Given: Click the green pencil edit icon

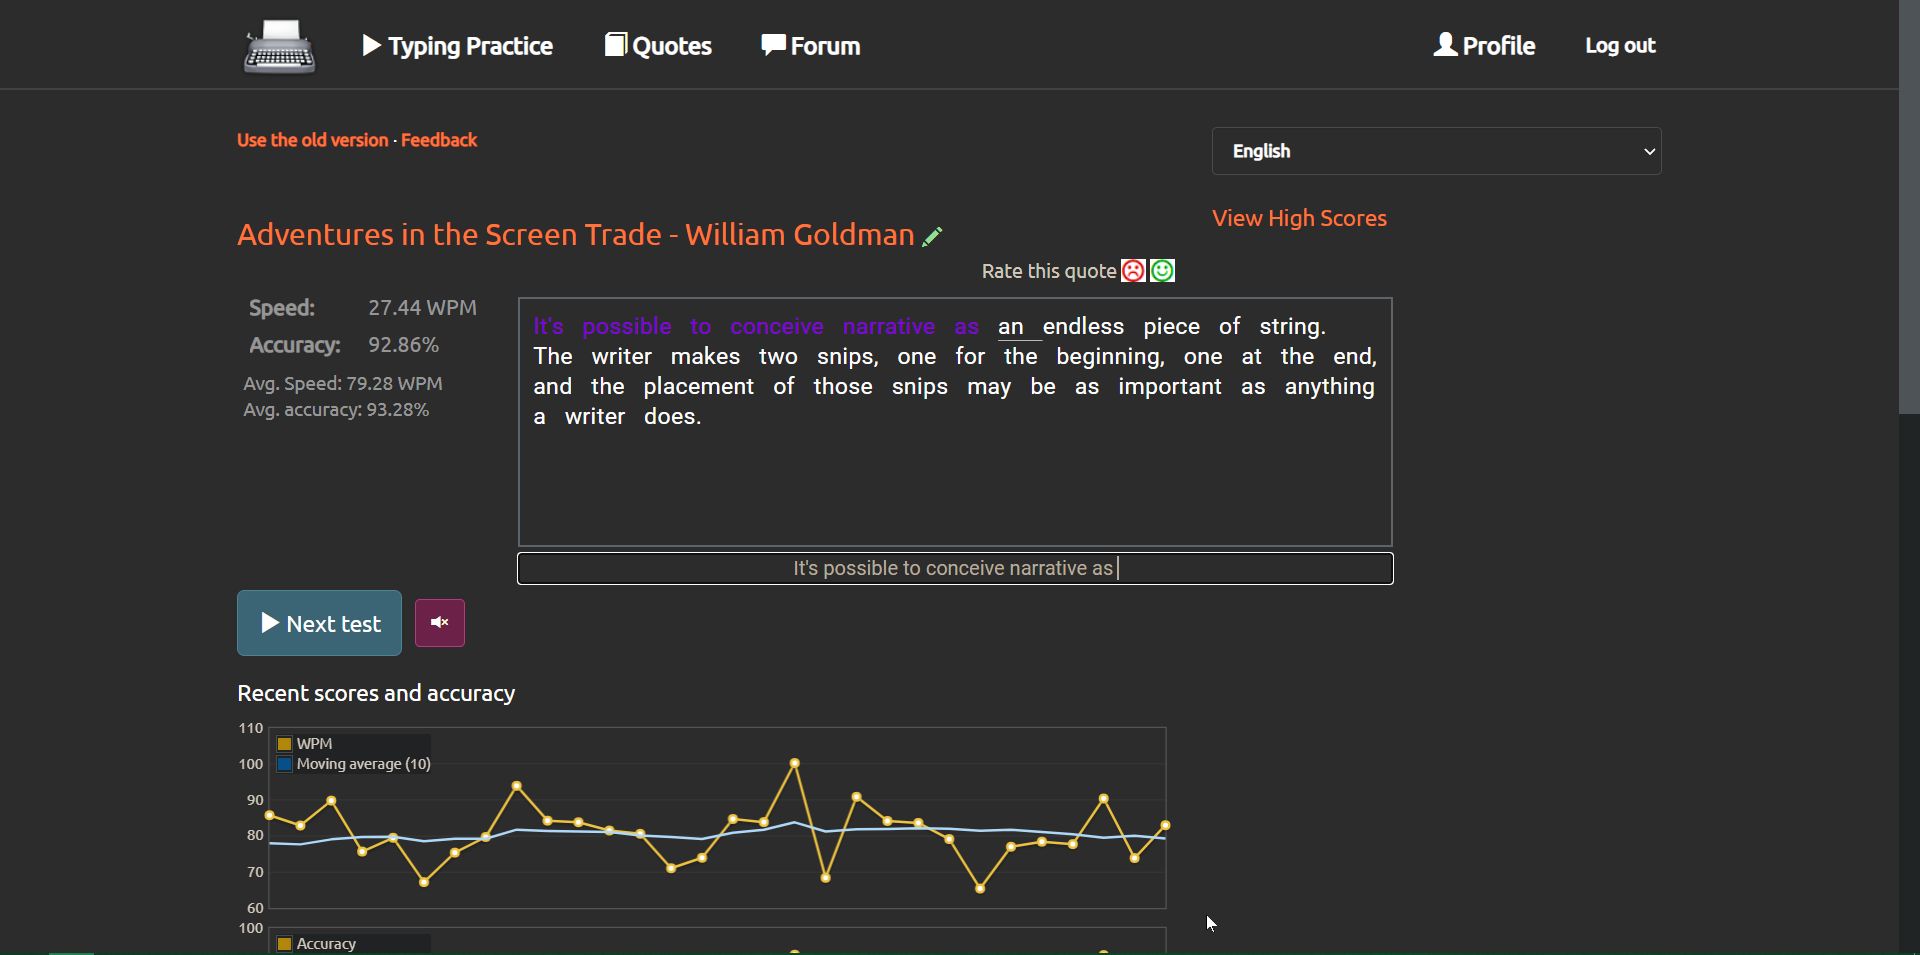Looking at the screenshot, I should tap(932, 236).
